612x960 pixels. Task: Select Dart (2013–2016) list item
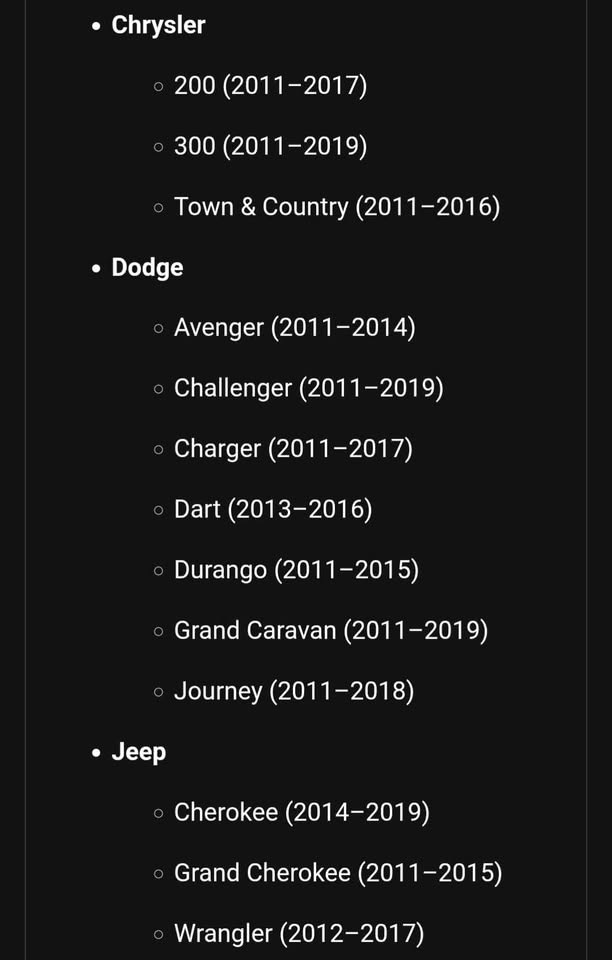[273, 510]
